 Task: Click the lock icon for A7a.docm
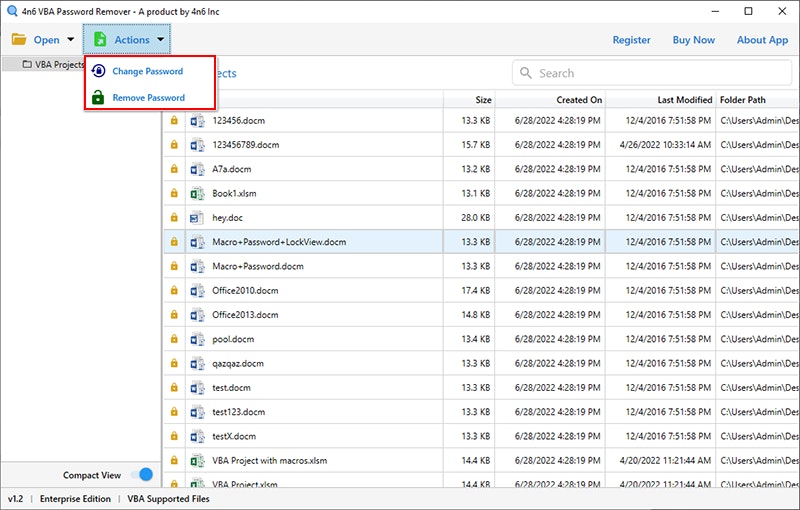point(174,168)
